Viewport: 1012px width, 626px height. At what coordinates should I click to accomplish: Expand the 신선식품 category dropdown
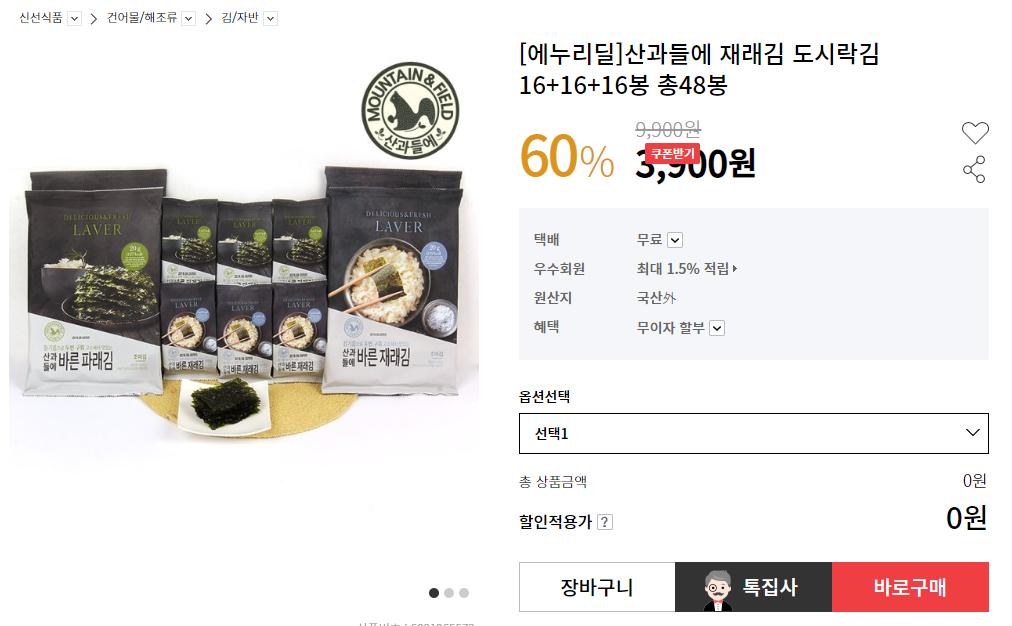tap(75, 19)
